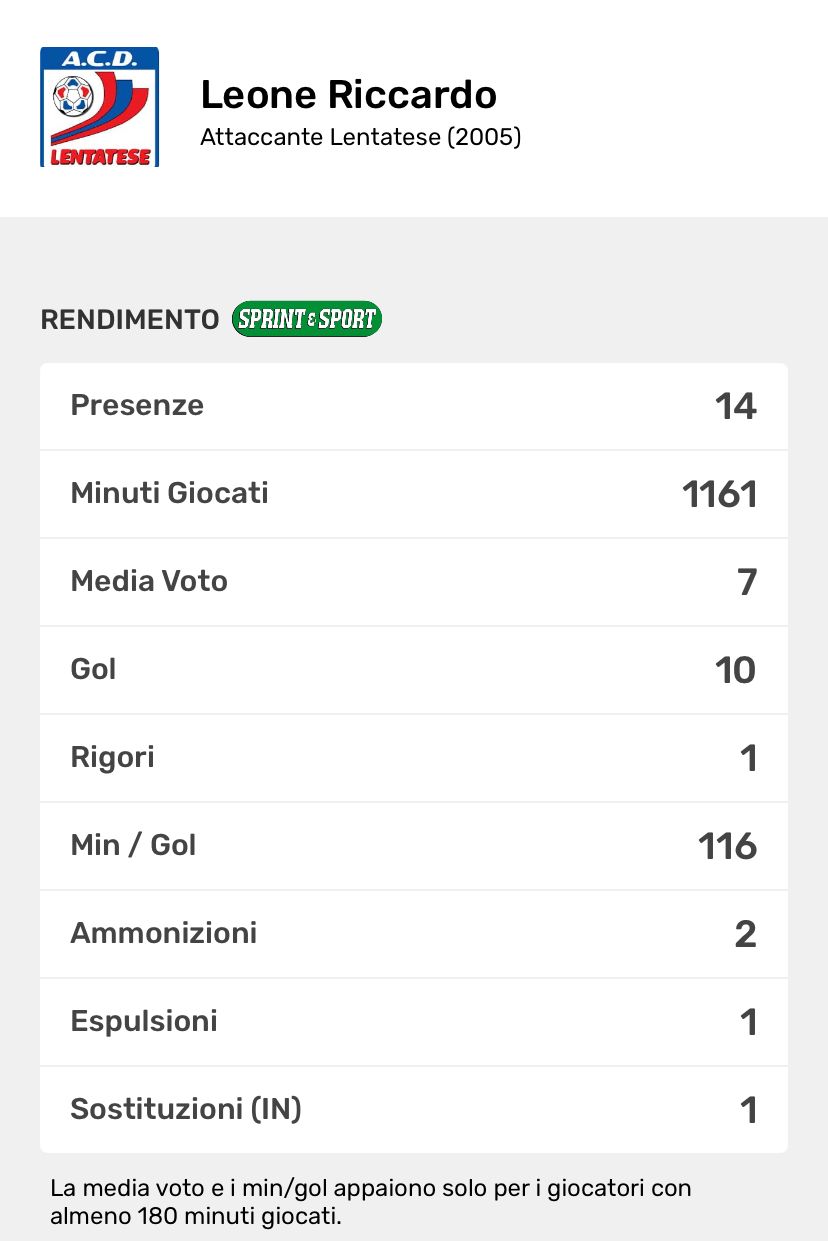Select the Media Voto row

click(414, 582)
